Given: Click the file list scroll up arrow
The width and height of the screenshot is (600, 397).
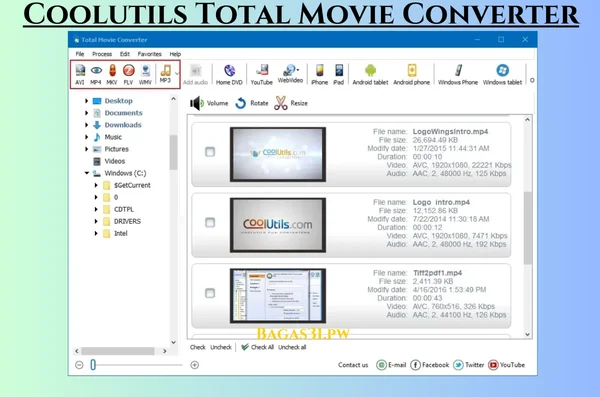Looking at the screenshot, I should pos(528,120).
